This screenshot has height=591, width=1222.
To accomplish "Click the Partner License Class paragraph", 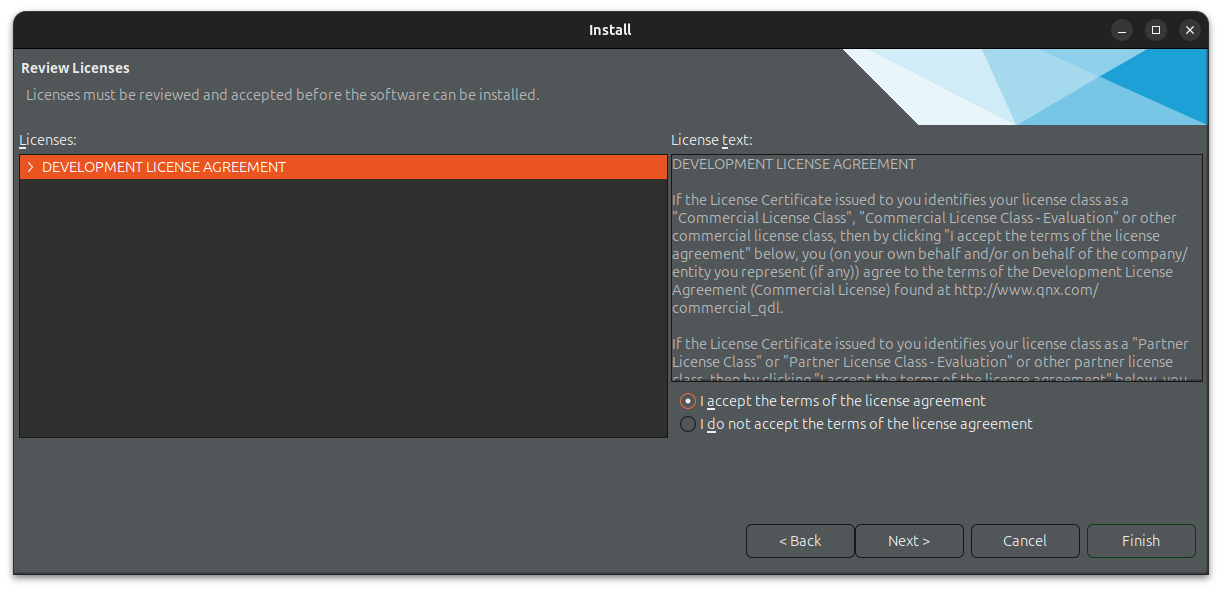I will click(922, 353).
